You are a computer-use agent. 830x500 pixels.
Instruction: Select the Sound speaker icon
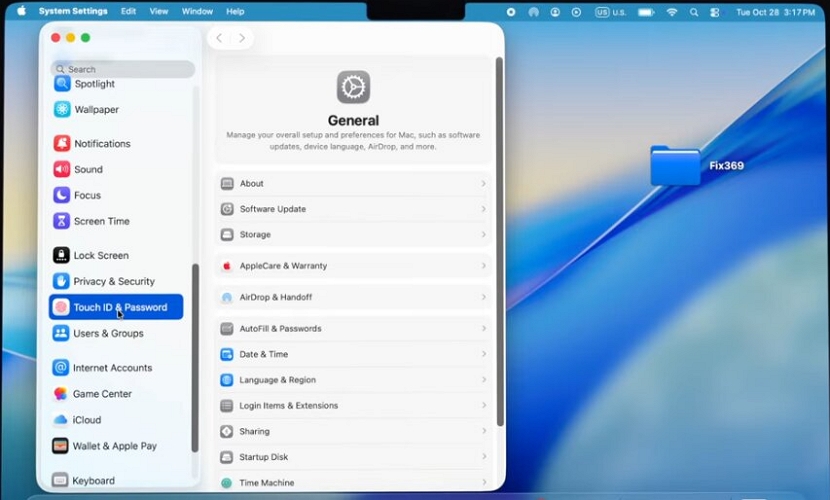(62, 169)
